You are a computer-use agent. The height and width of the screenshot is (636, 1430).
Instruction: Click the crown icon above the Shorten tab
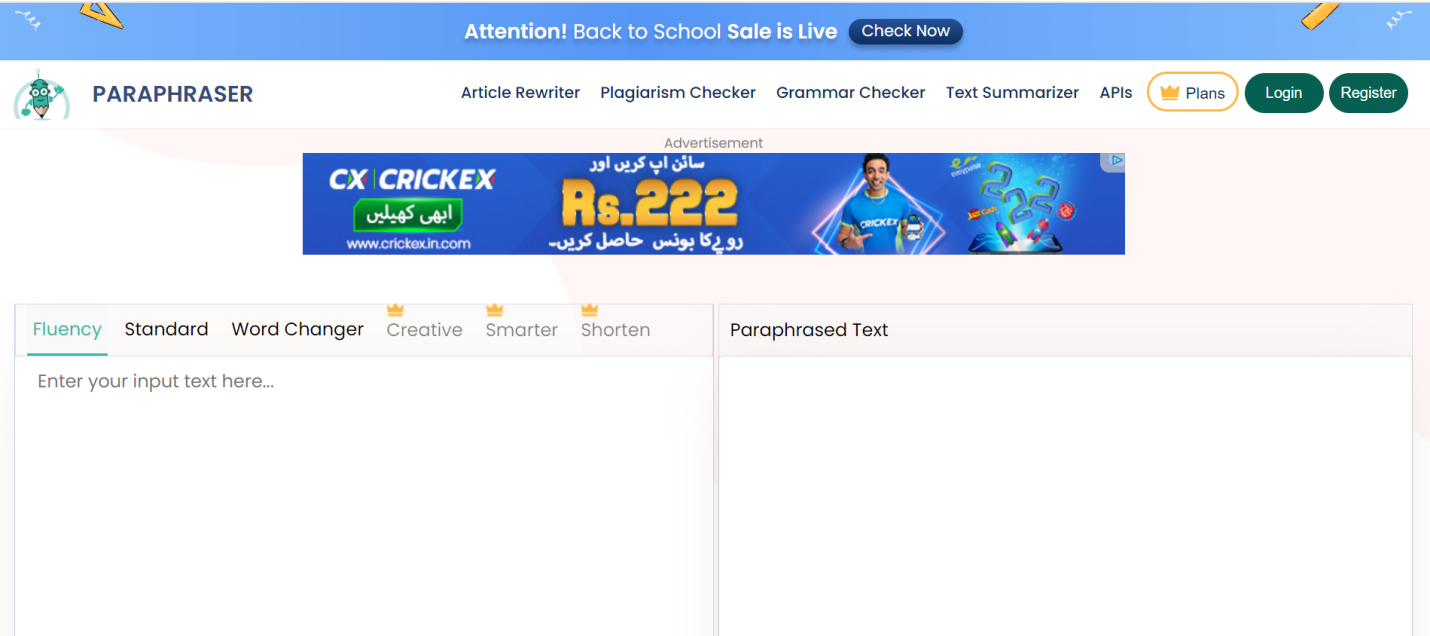(590, 310)
